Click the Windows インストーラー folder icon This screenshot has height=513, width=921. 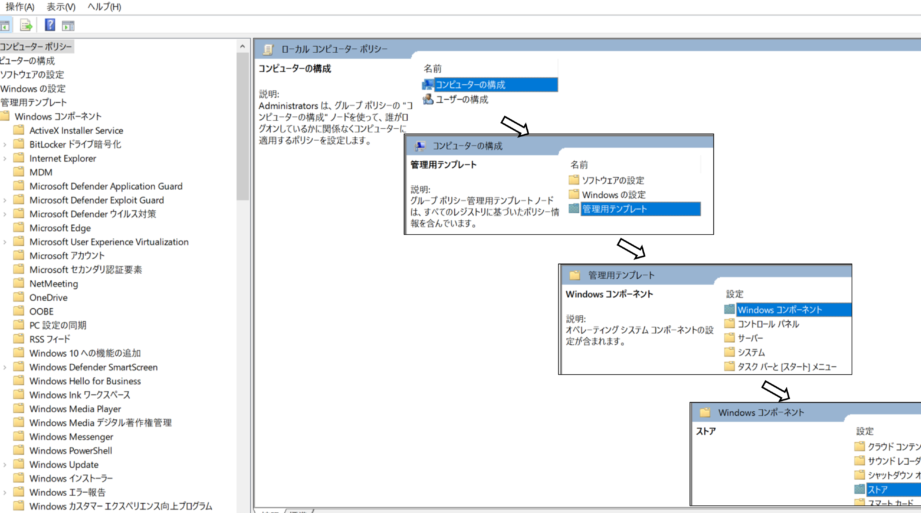click(19, 478)
